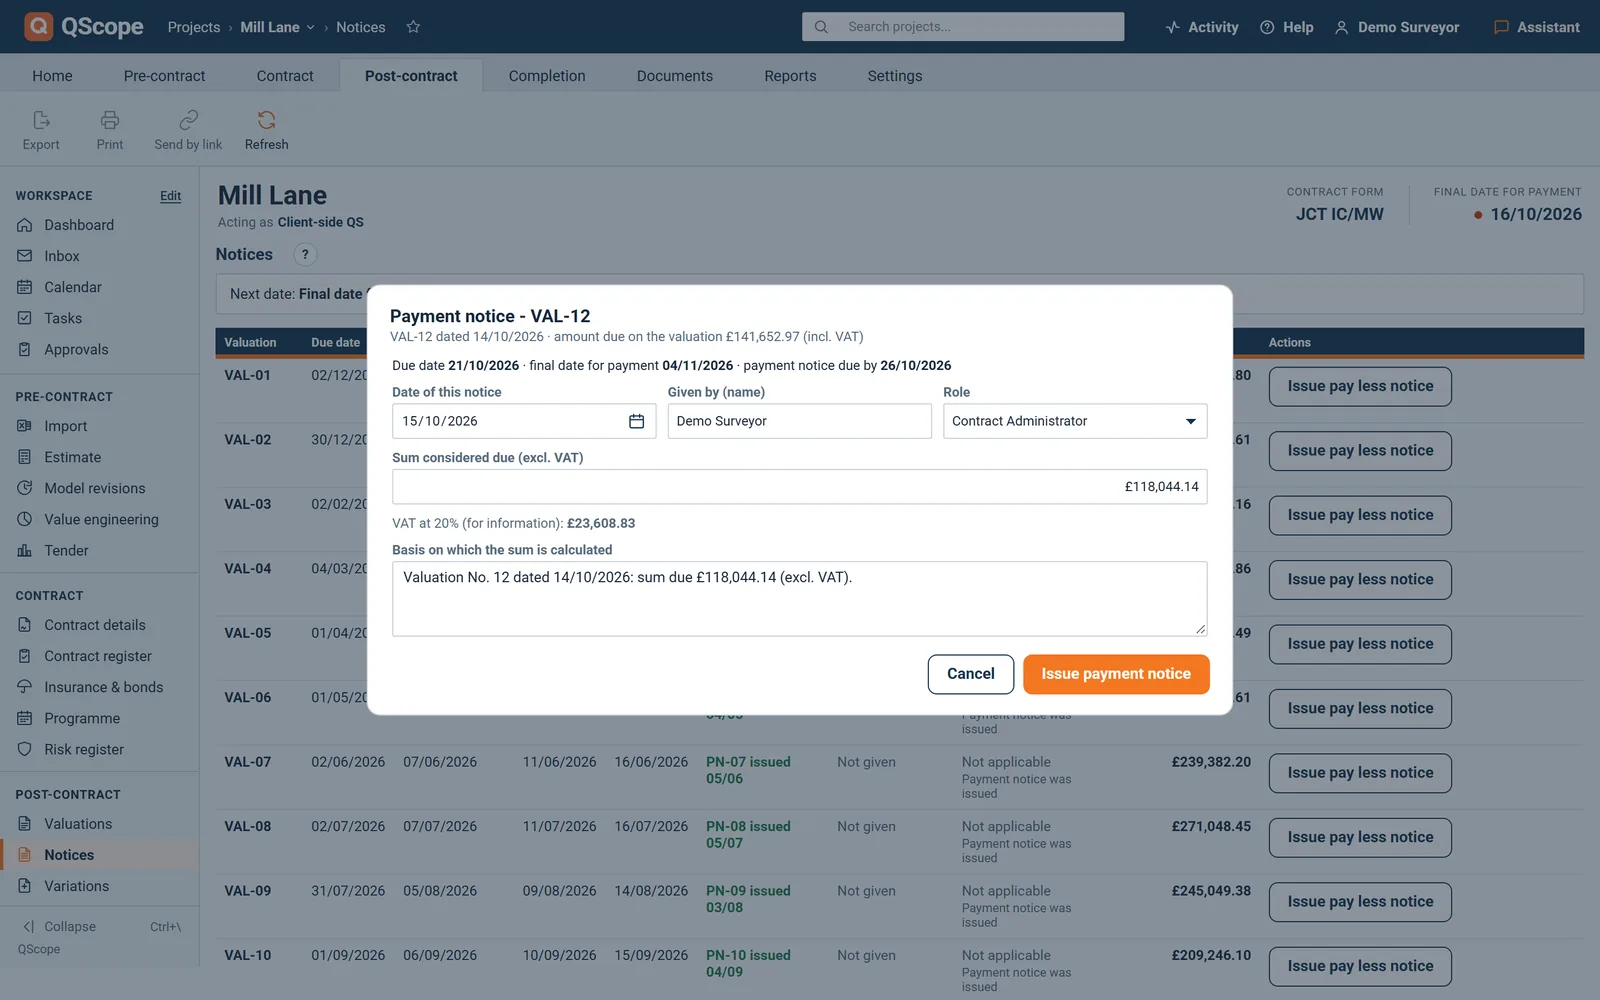Expand the Role dropdown
The width and height of the screenshot is (1600, 1000).
[x=1075, y=421]
